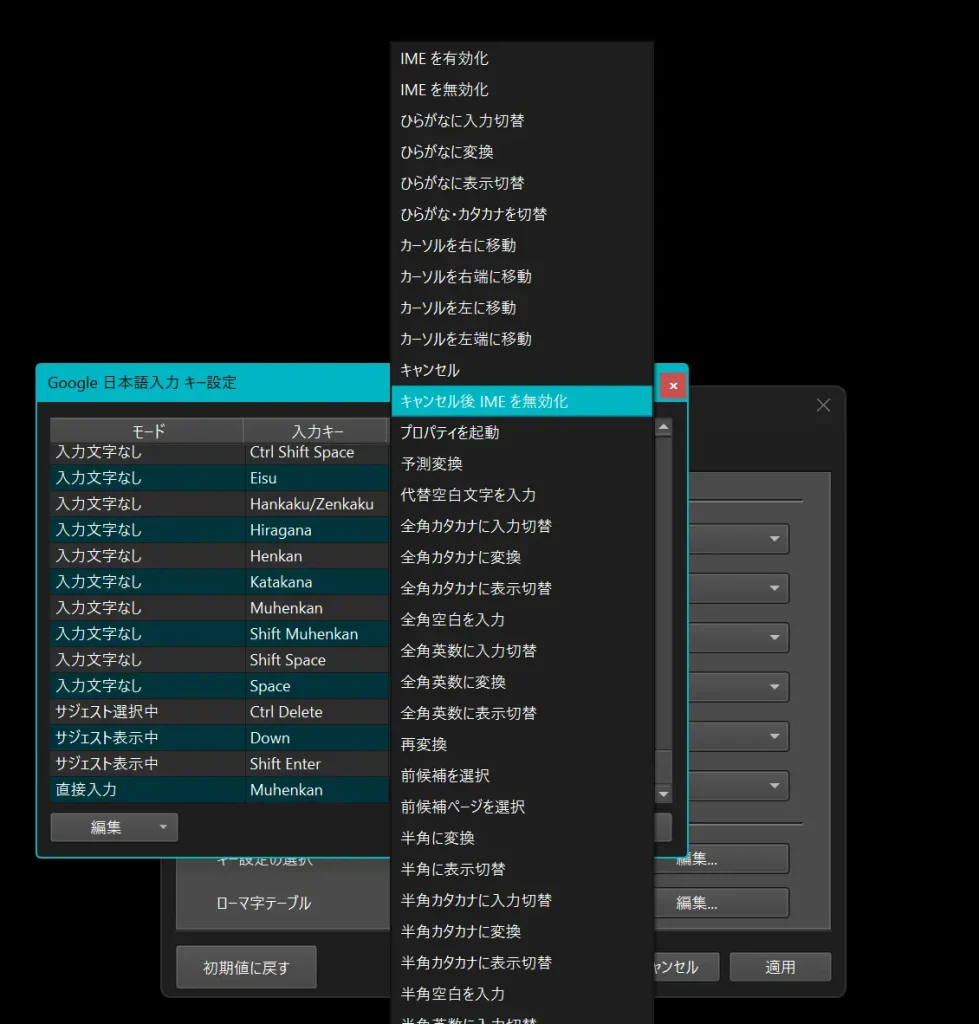Select the key cell reading only "Space"
979x1024 pixels.
[317, 686]
